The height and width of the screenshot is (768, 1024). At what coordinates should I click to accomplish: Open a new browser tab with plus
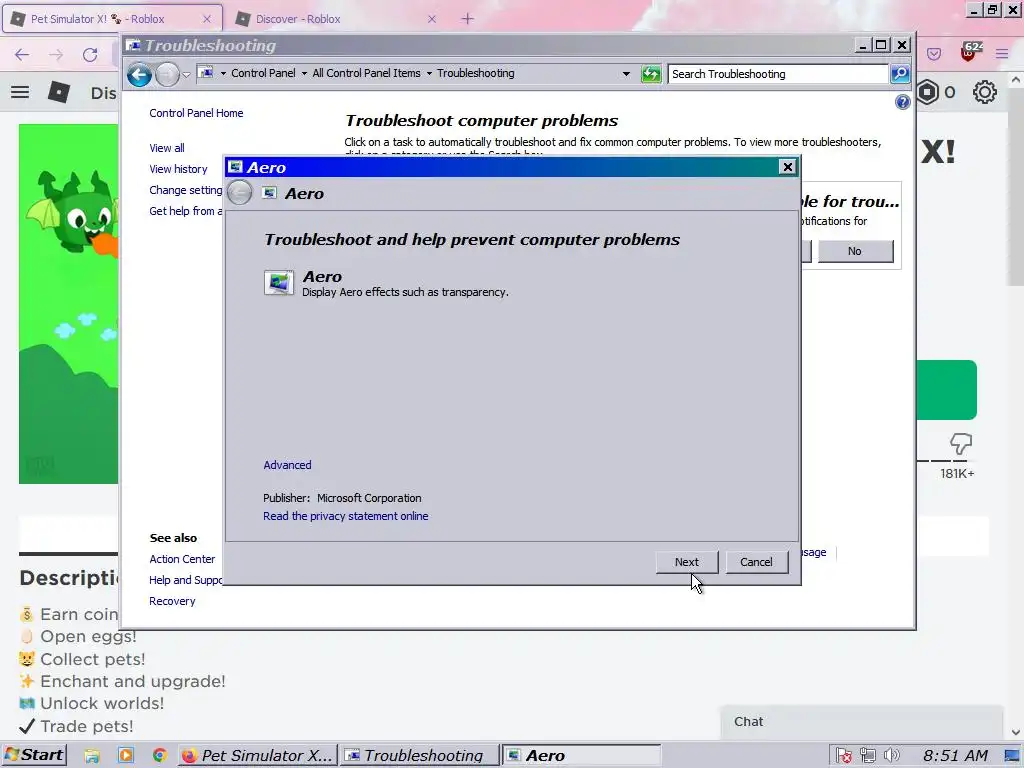[x=467, y=19]
